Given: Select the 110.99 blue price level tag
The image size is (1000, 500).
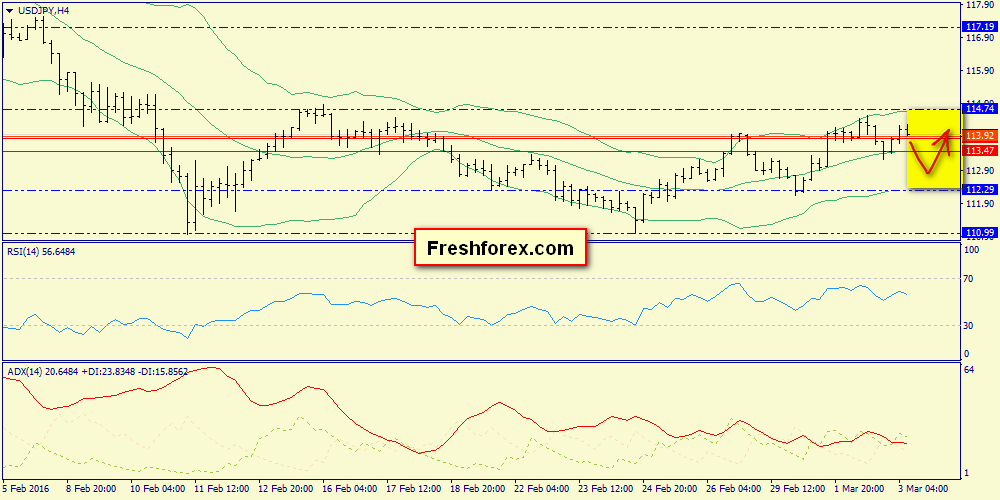Looking at the screenshot, I should 979,233.
